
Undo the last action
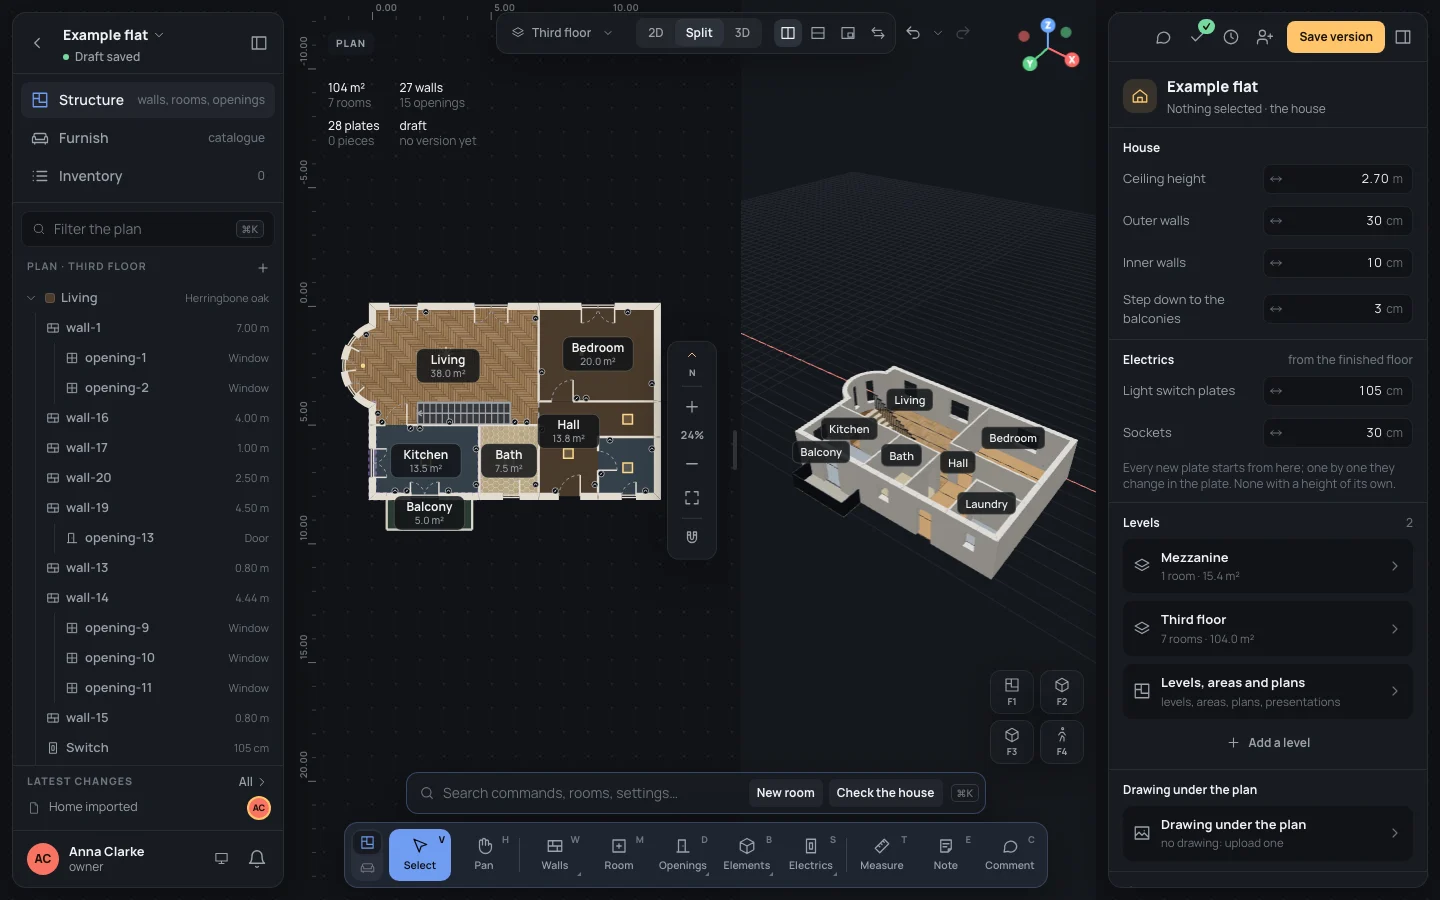[x=913, y=33]
